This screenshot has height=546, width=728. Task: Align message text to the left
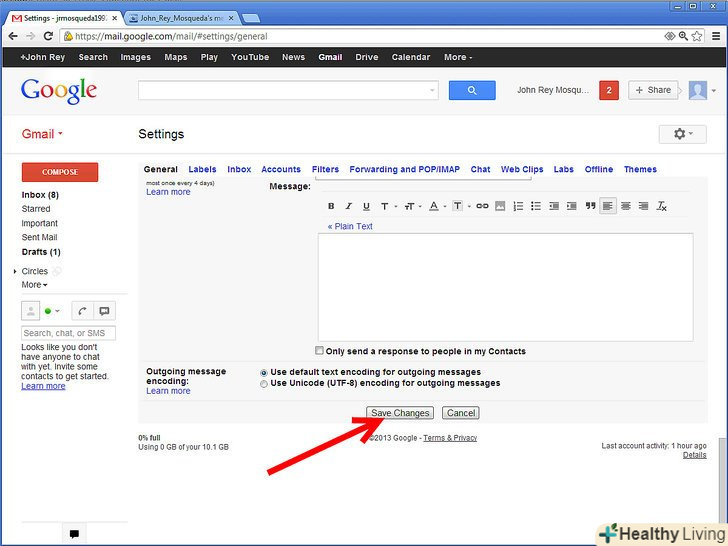click(608, 206)
